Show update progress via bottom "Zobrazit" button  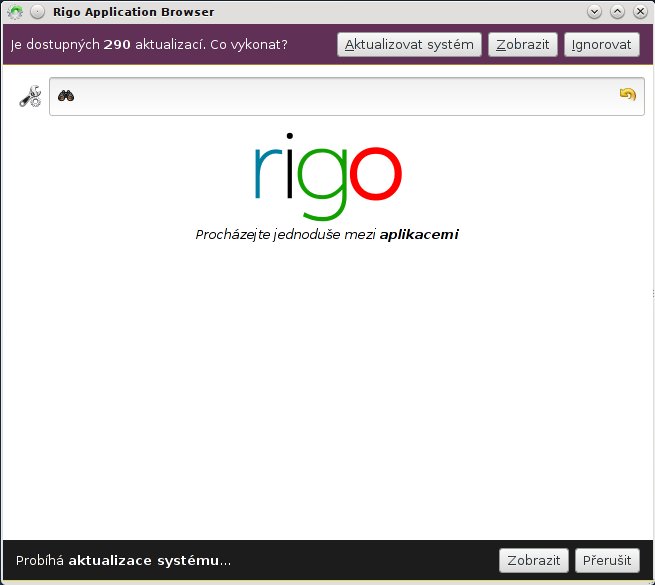533,561
